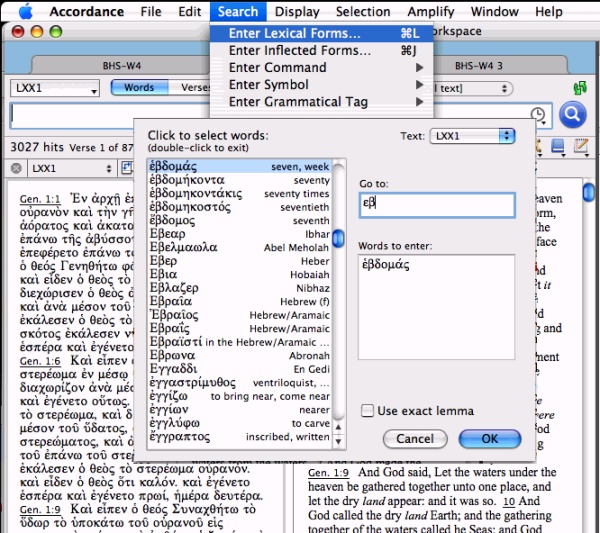Click the blue arrow icon beside the pane's LXX1 menu
Viewport: 600px width, 533px height.
coord(127,168)
